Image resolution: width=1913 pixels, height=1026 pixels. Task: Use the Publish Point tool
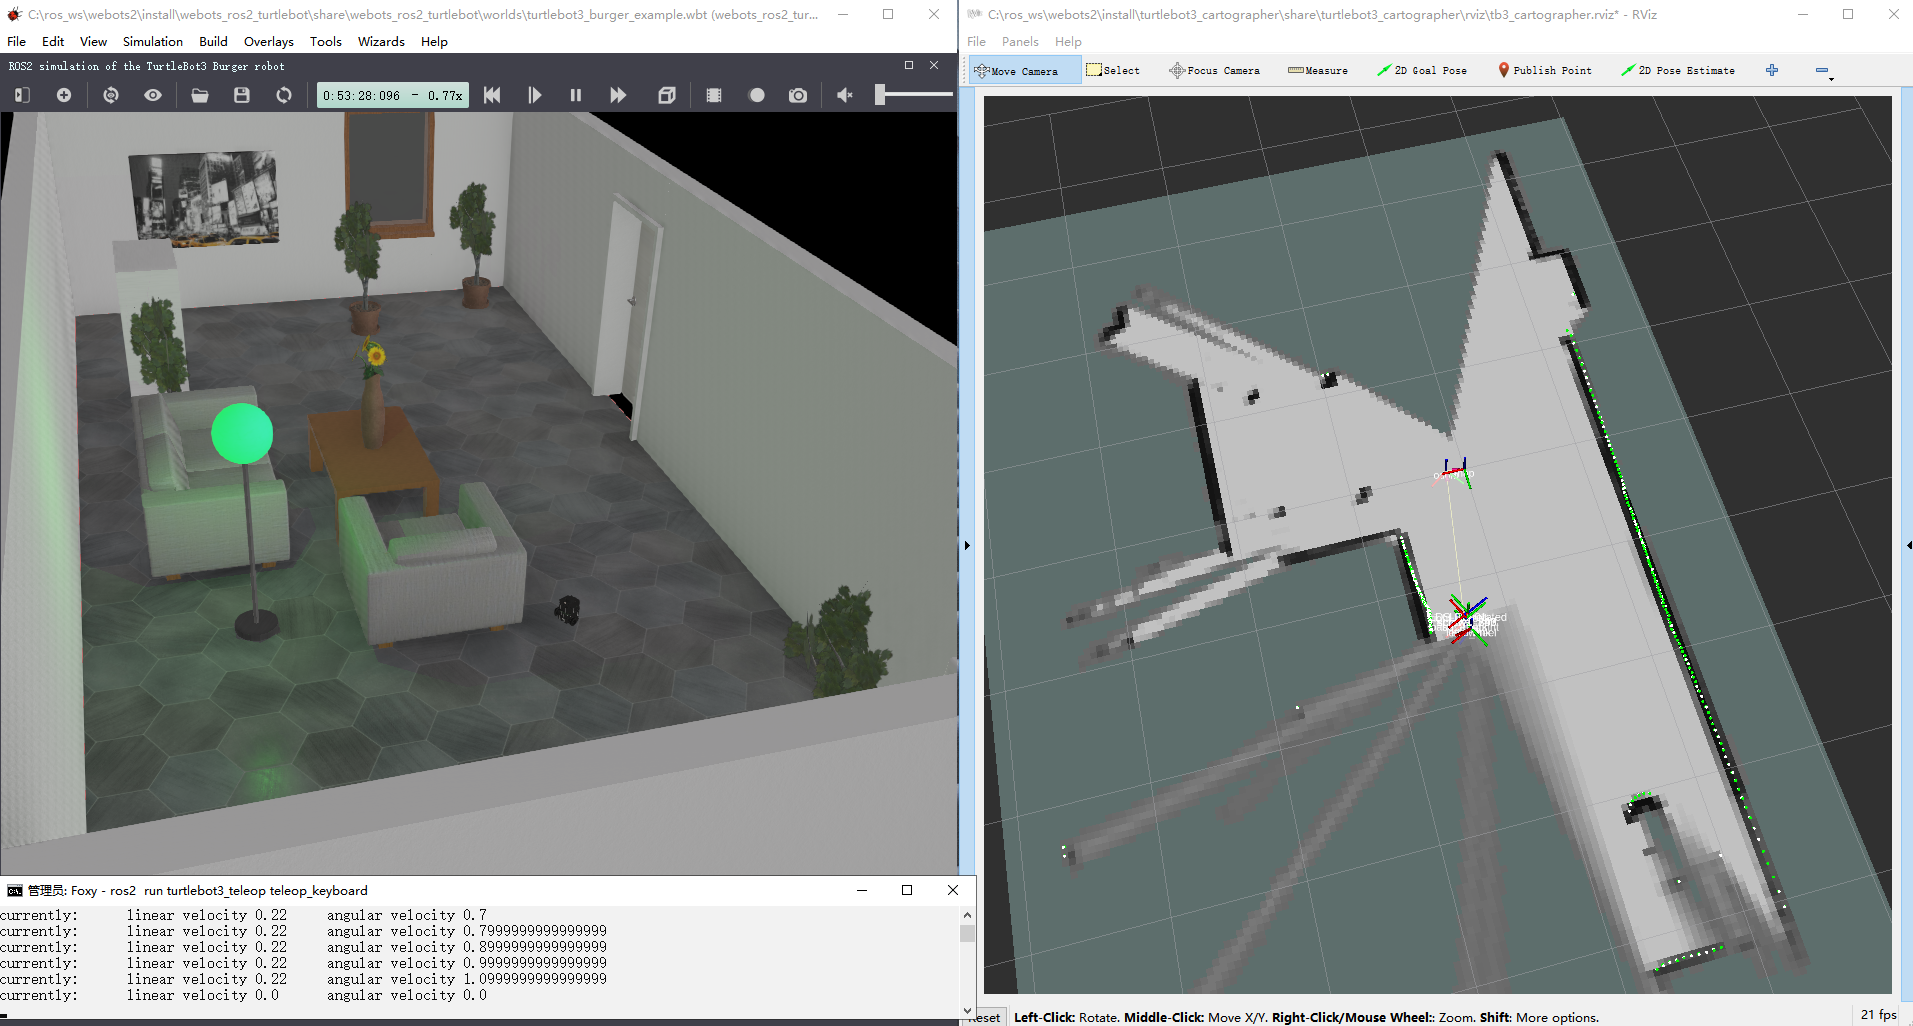(1544, 70)
